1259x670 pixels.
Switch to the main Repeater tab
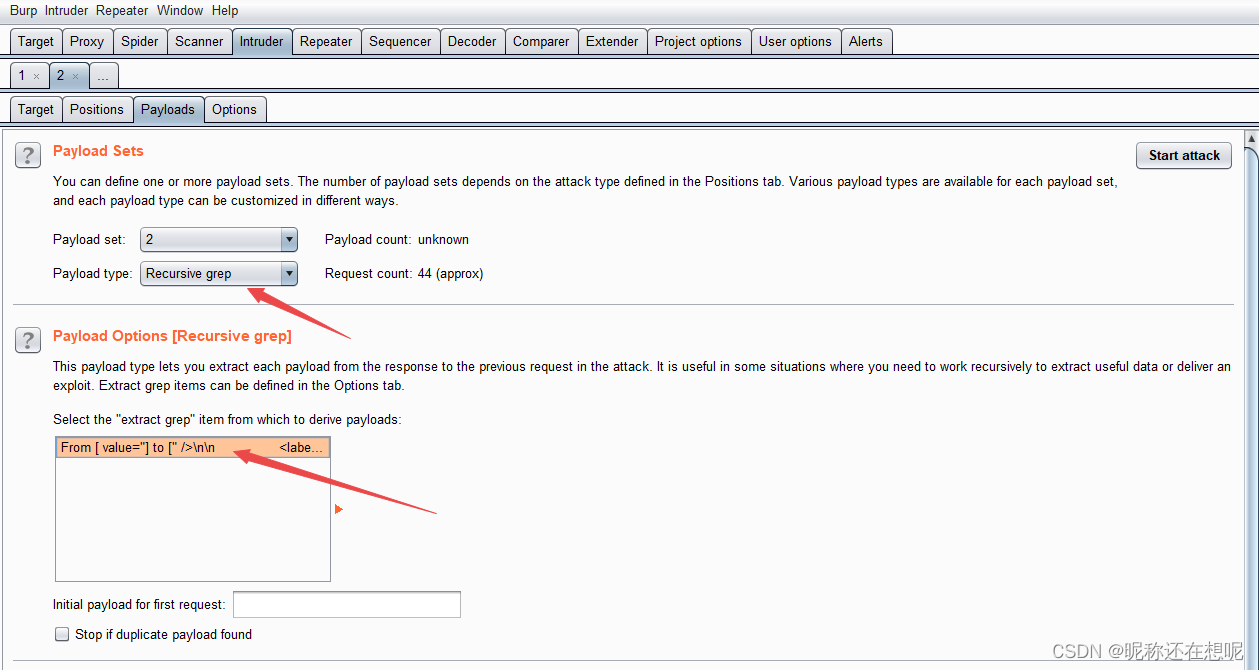click(326, 41)
